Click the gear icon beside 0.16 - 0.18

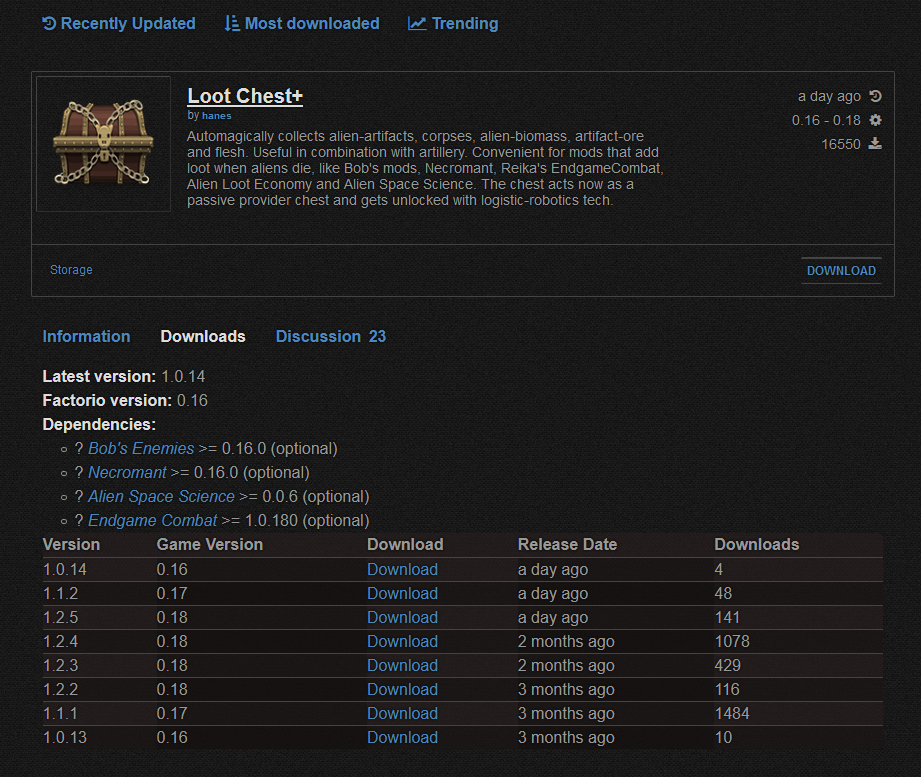(875, 120)
